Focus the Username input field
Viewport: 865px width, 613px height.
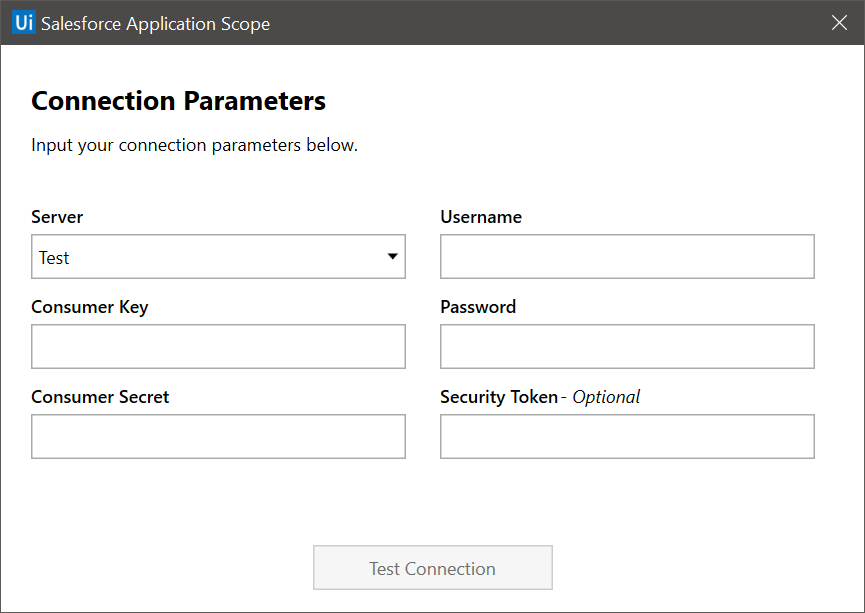pos(627,257)
